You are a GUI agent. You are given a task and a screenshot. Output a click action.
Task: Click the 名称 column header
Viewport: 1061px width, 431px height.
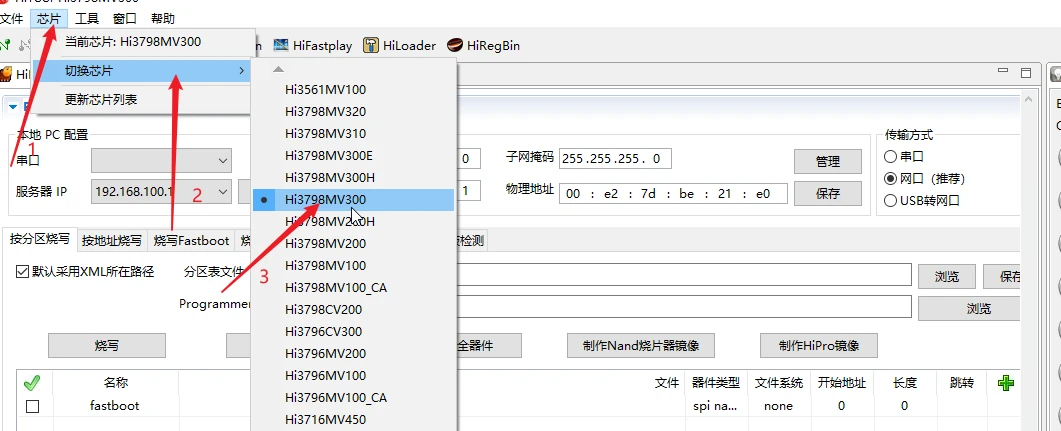pyautogui.click(x=116, y=383)
